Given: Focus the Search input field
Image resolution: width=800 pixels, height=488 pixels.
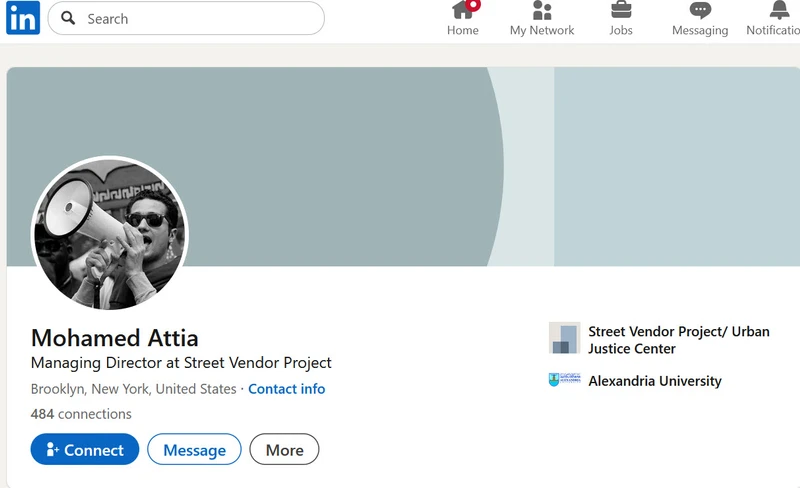Looking at the screenshot, I should click(186, 18).
